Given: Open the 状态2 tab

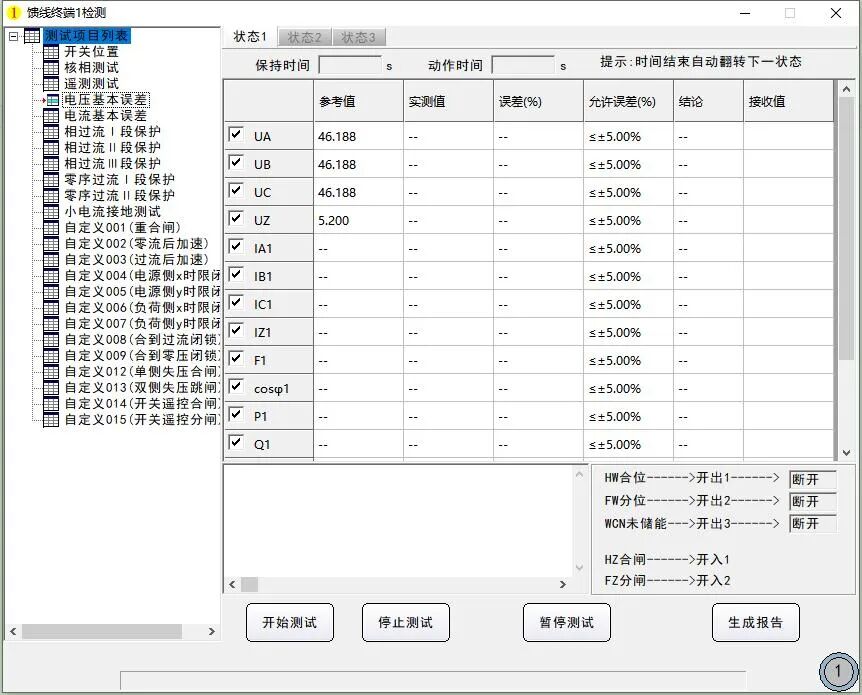Looking at the screenshot, I should (x=304, y=37).
